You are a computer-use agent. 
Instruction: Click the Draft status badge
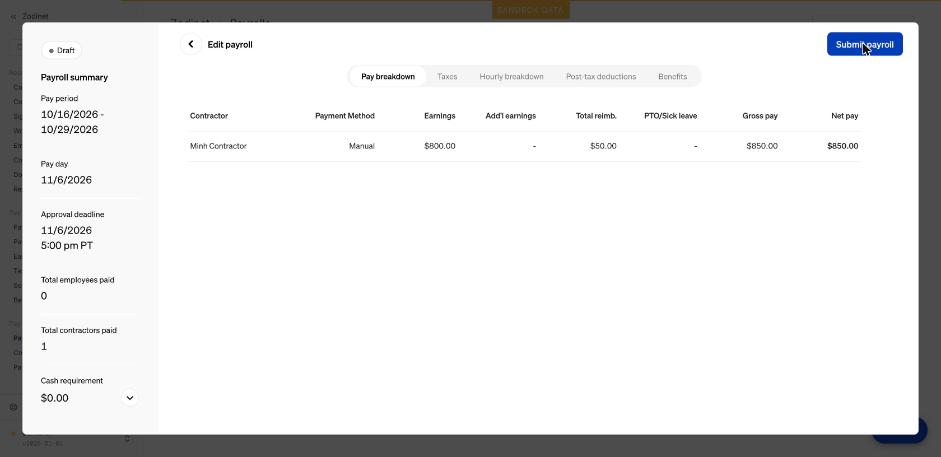(62, 50)
